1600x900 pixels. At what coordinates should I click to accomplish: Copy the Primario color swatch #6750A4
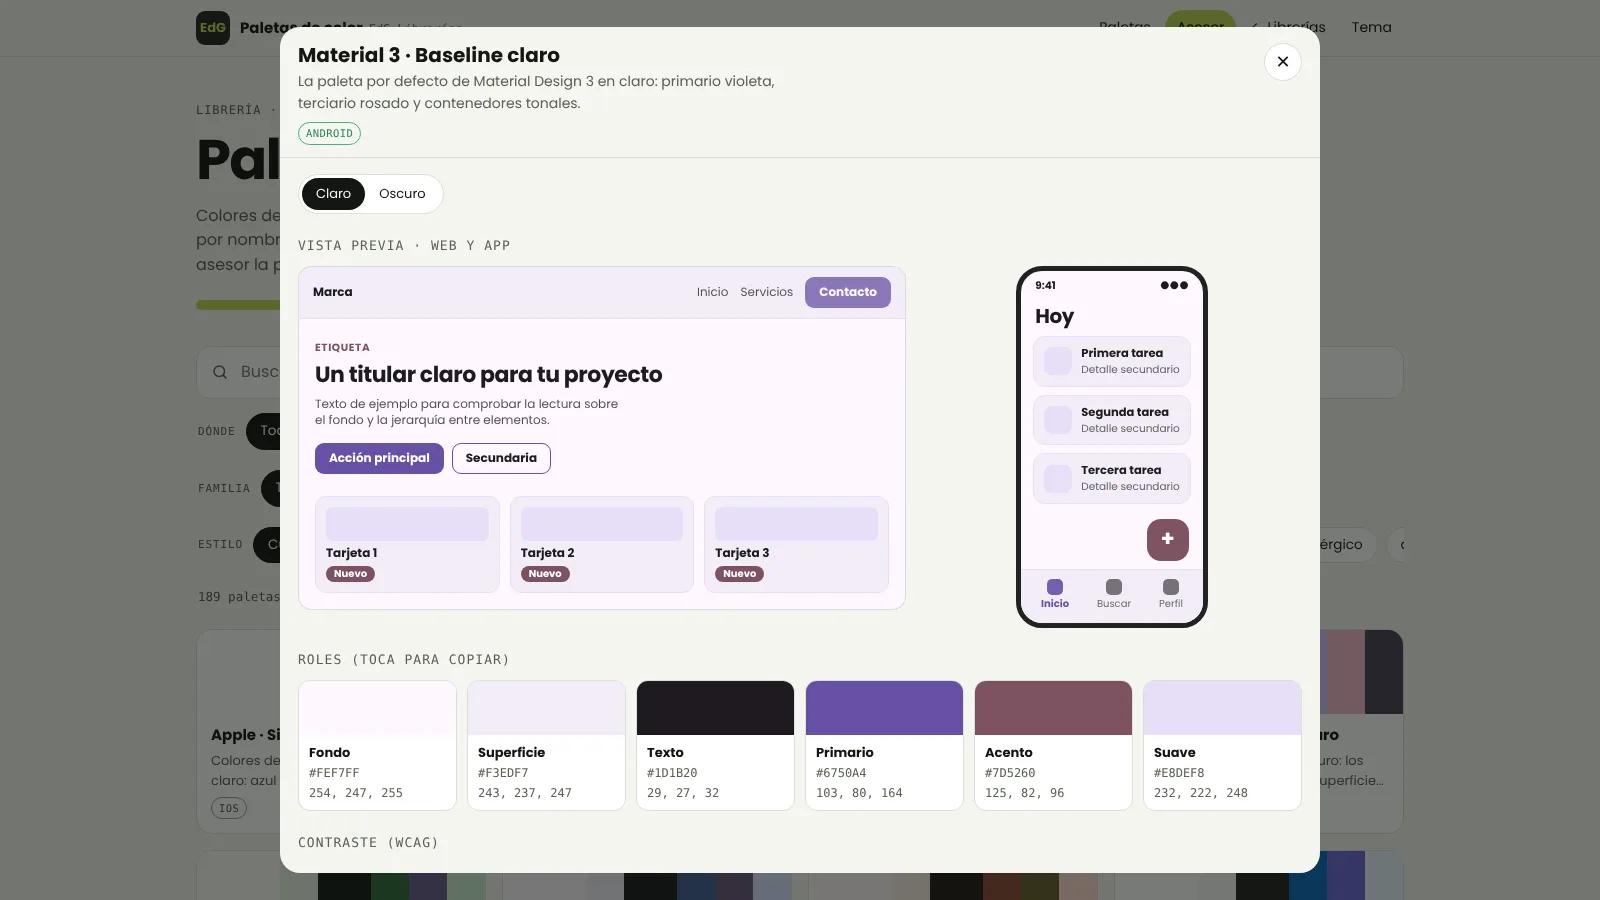click(x=884, y=745)
